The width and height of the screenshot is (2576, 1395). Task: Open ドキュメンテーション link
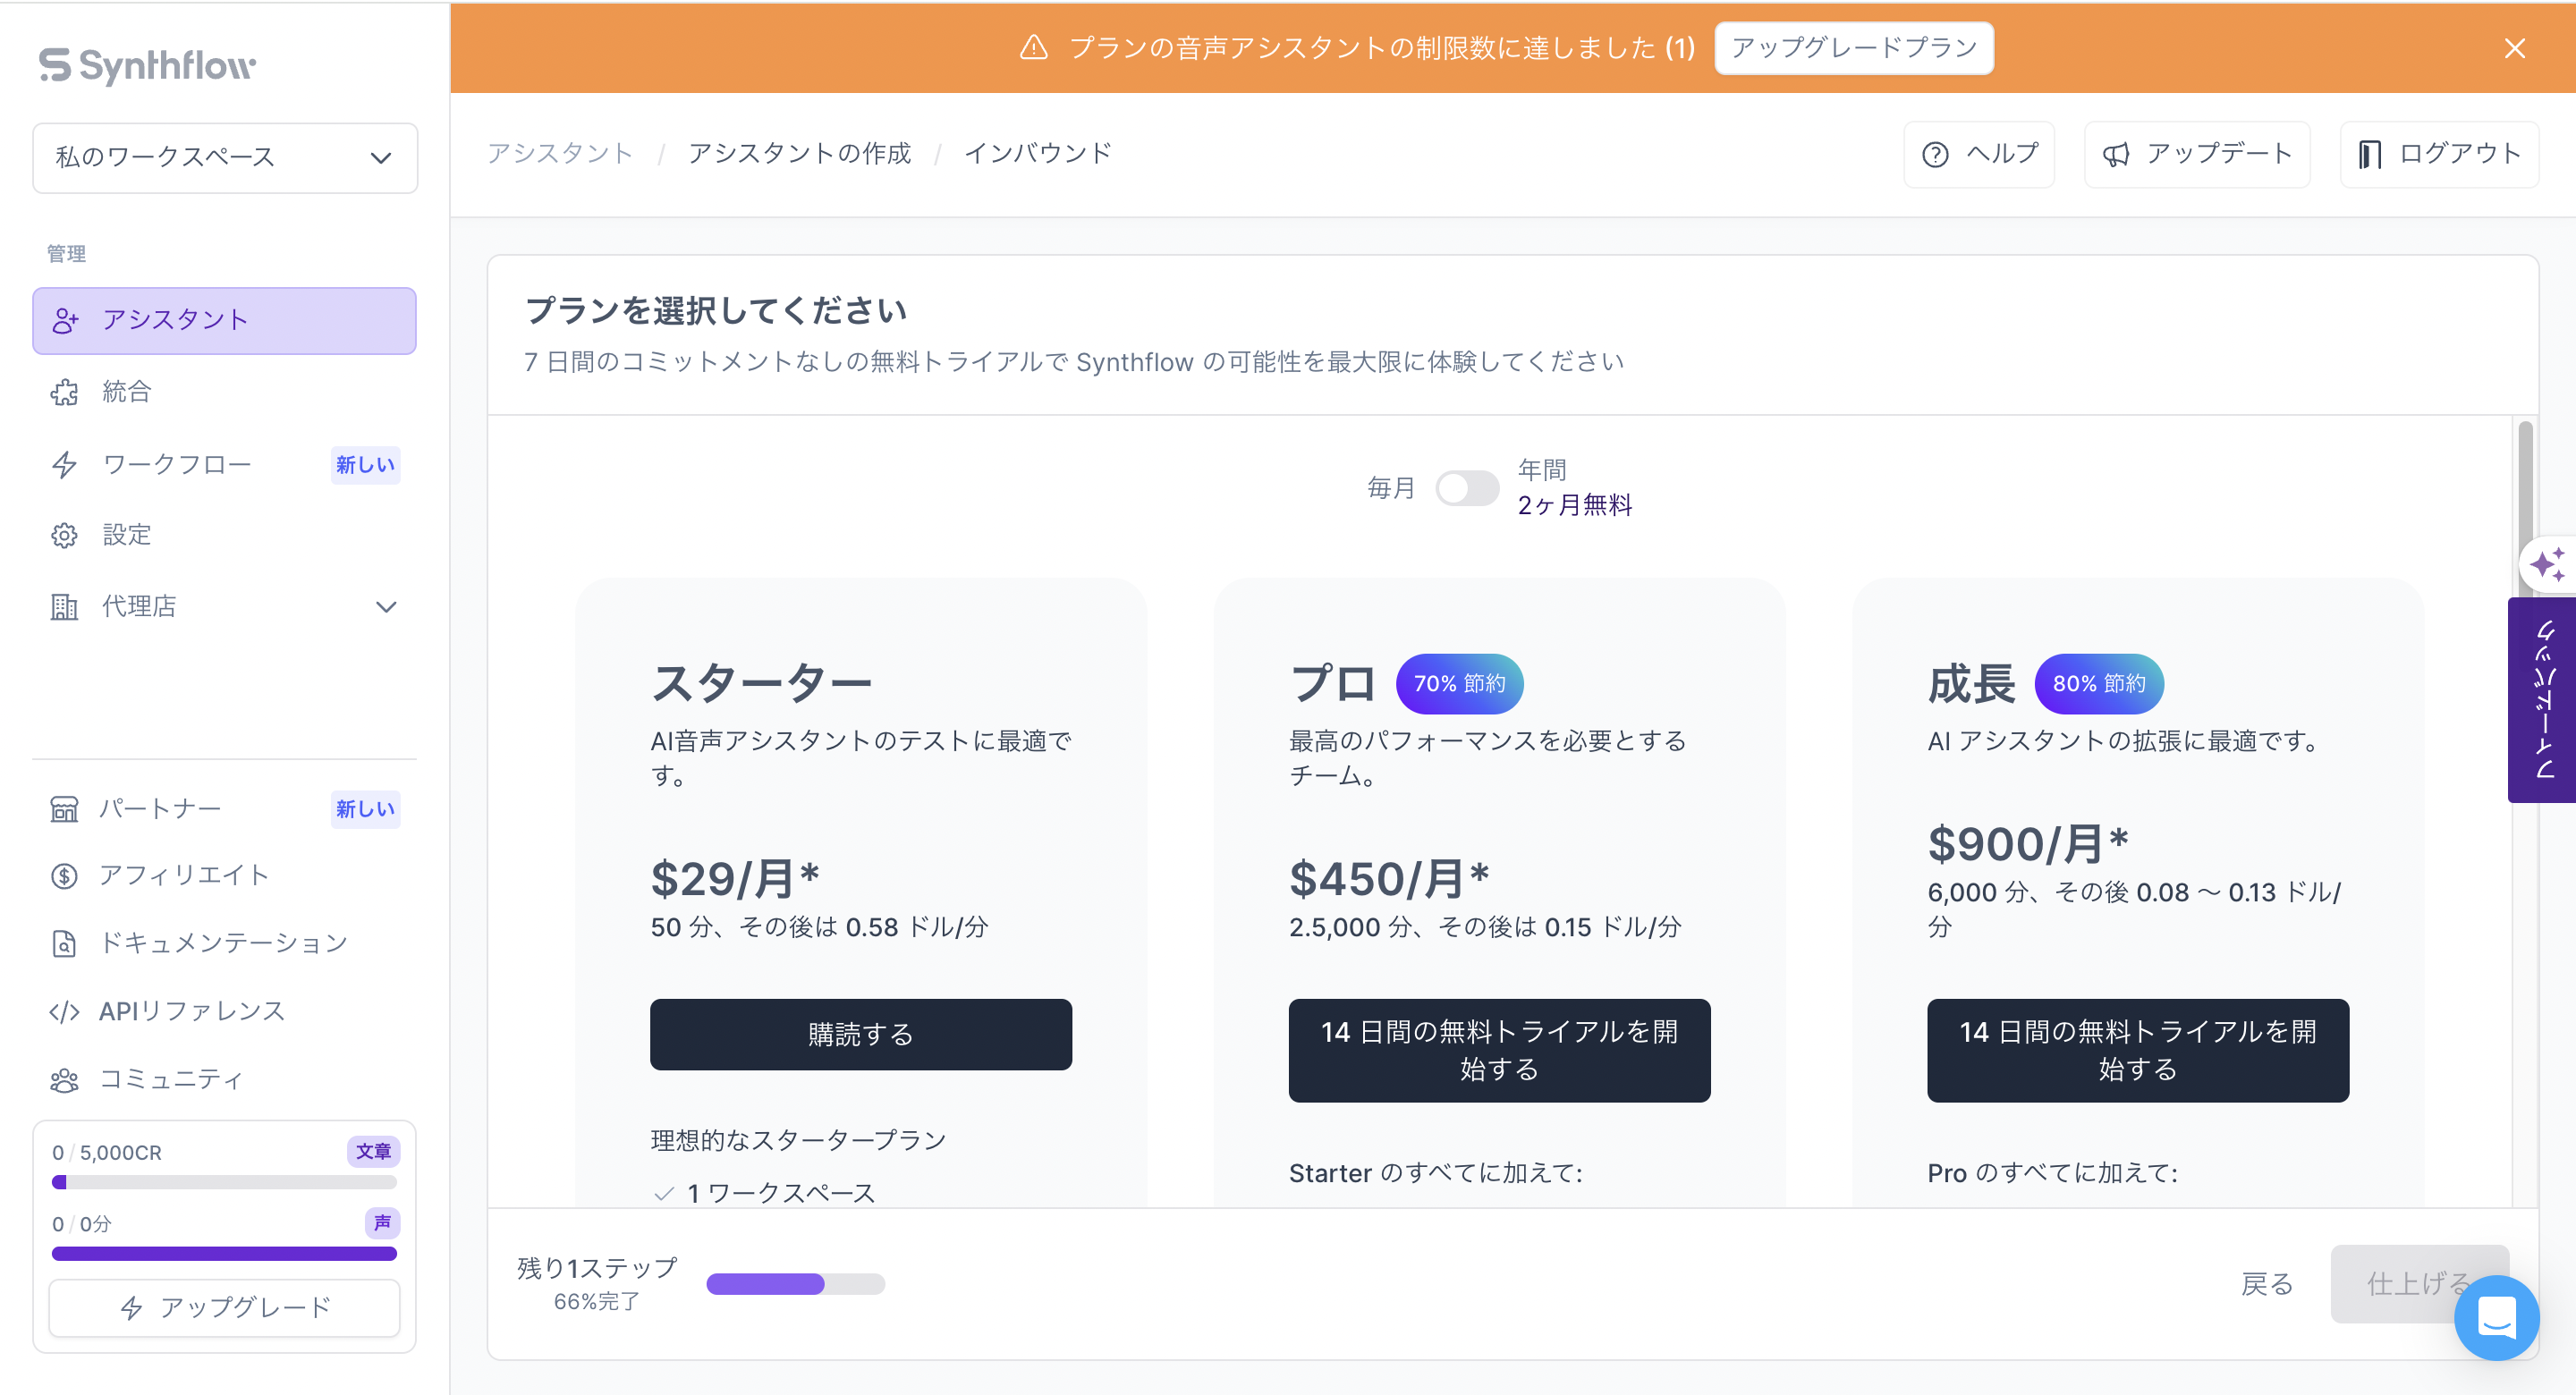tap(225, 943)
